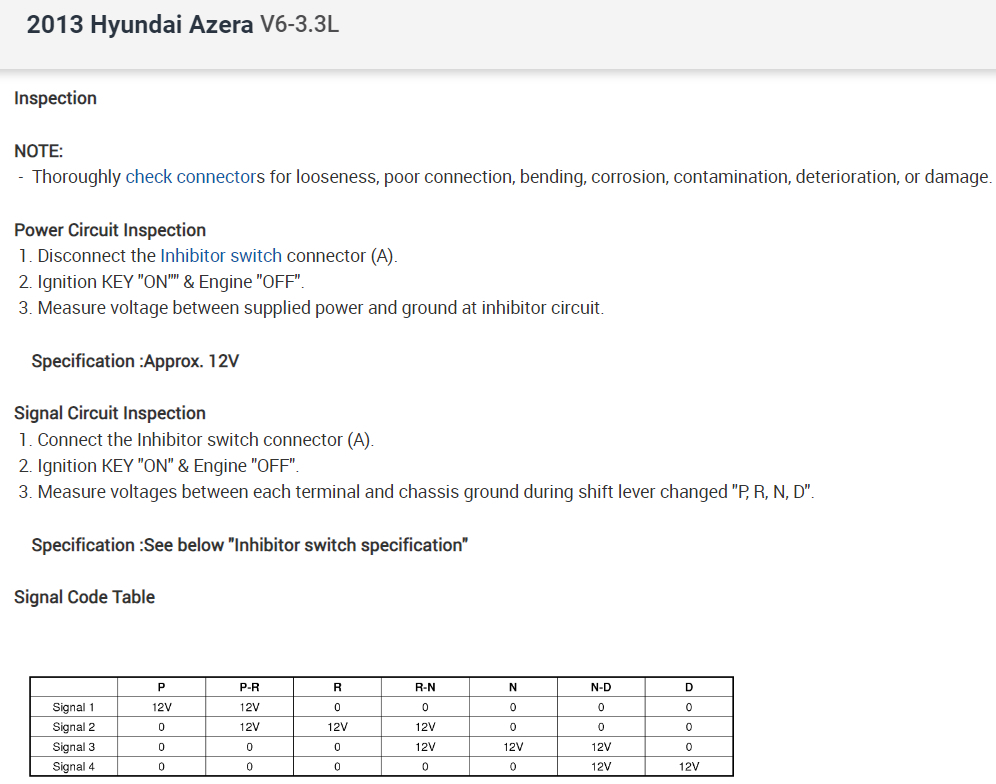
Task: Click Signal 3 value under N
Action: 513,747
